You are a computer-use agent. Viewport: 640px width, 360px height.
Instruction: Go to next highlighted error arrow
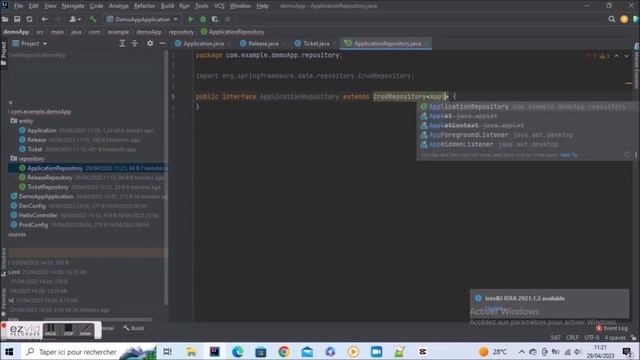click(x=626, y=56)
